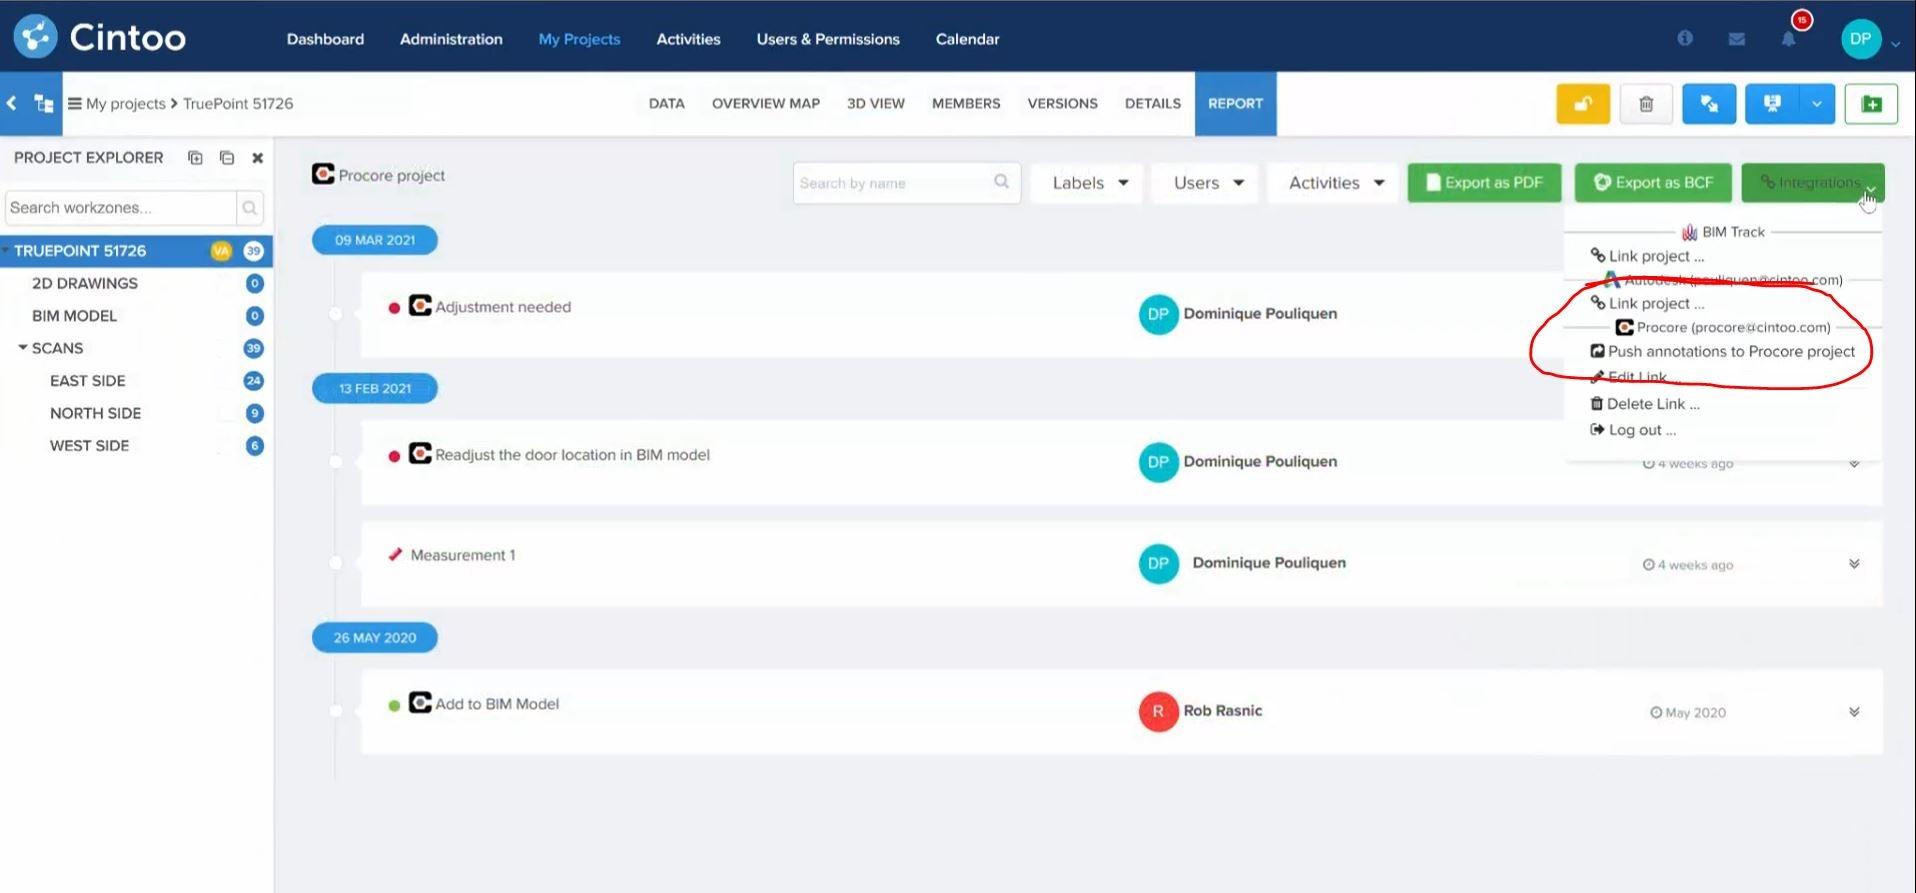Collapse all workzones icon in Project Explorer

click(x=227, y=158)
